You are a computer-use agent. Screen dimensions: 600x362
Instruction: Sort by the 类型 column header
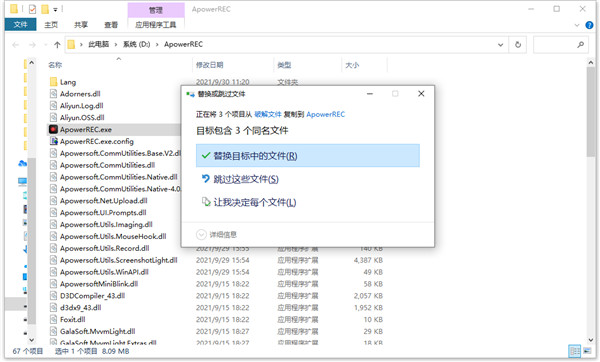[284, 65]
